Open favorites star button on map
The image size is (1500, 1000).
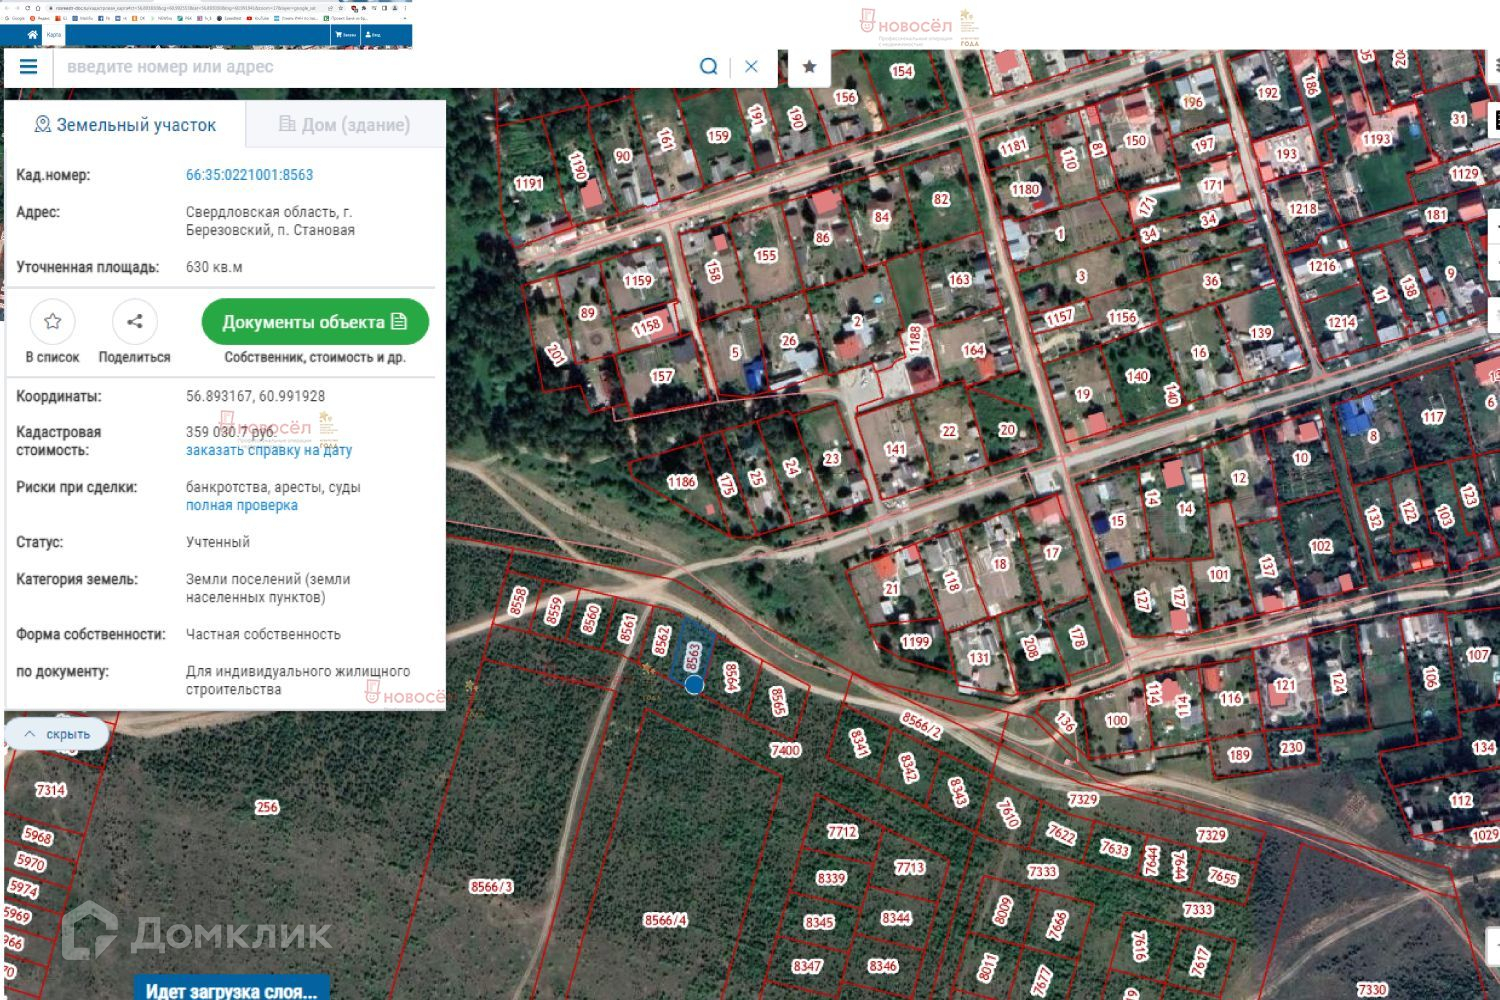coord(809,67)
